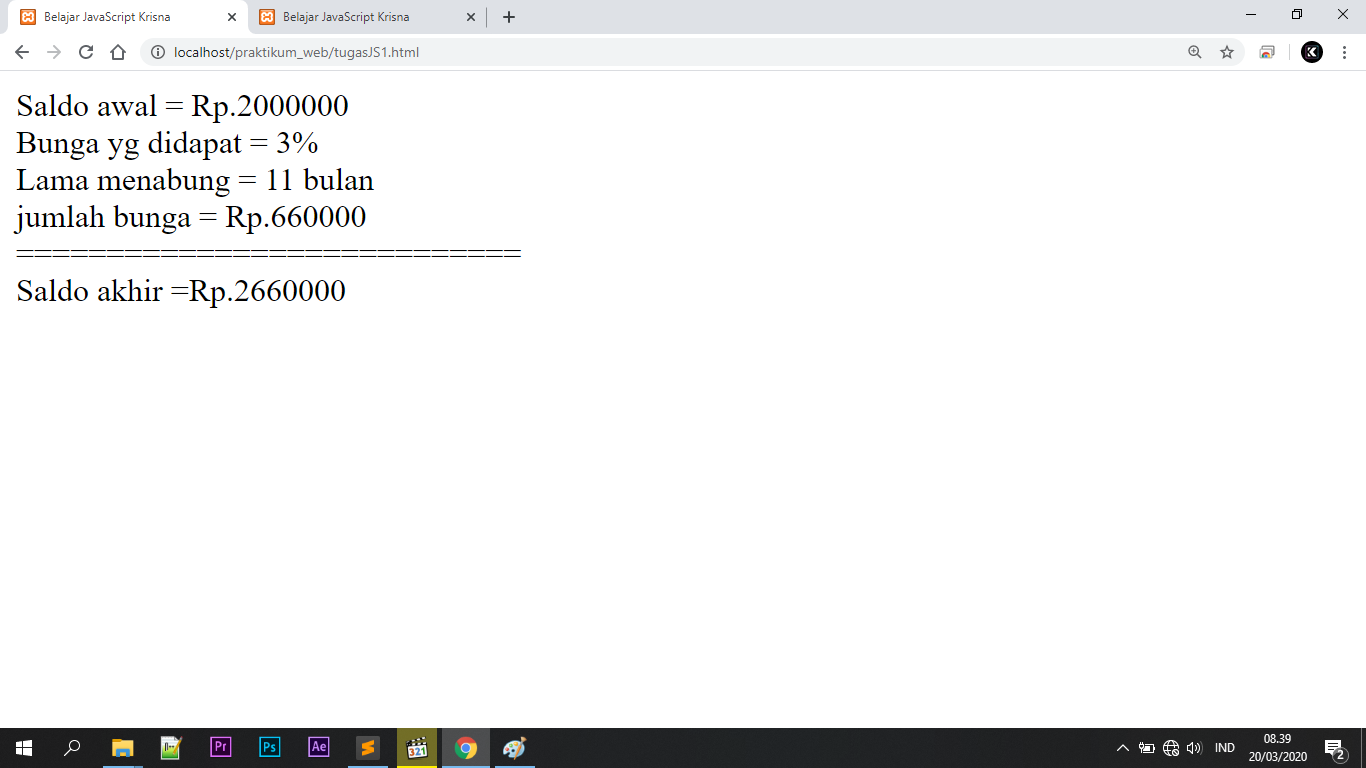The height and width of the screenshot is (768, 1366).
Task: Open a new tab with the plus button
Action: click(x=509, y=16)
